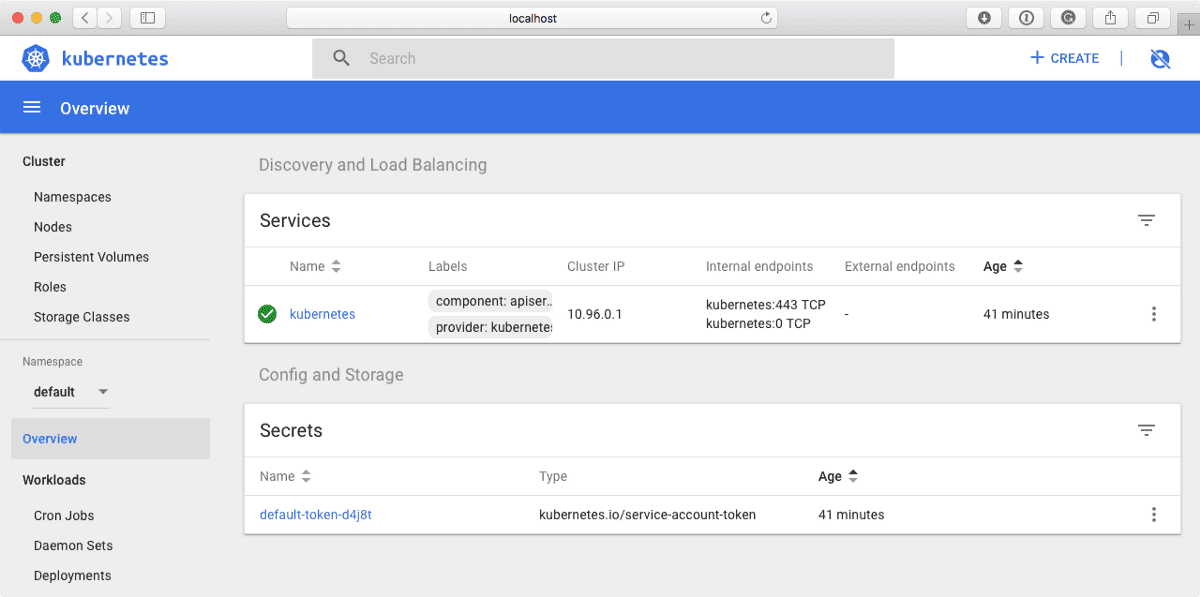The width and height of the screenshot is (1200, 597).
Task: Select Overview in the sidebar
Action: pos(49,438)
